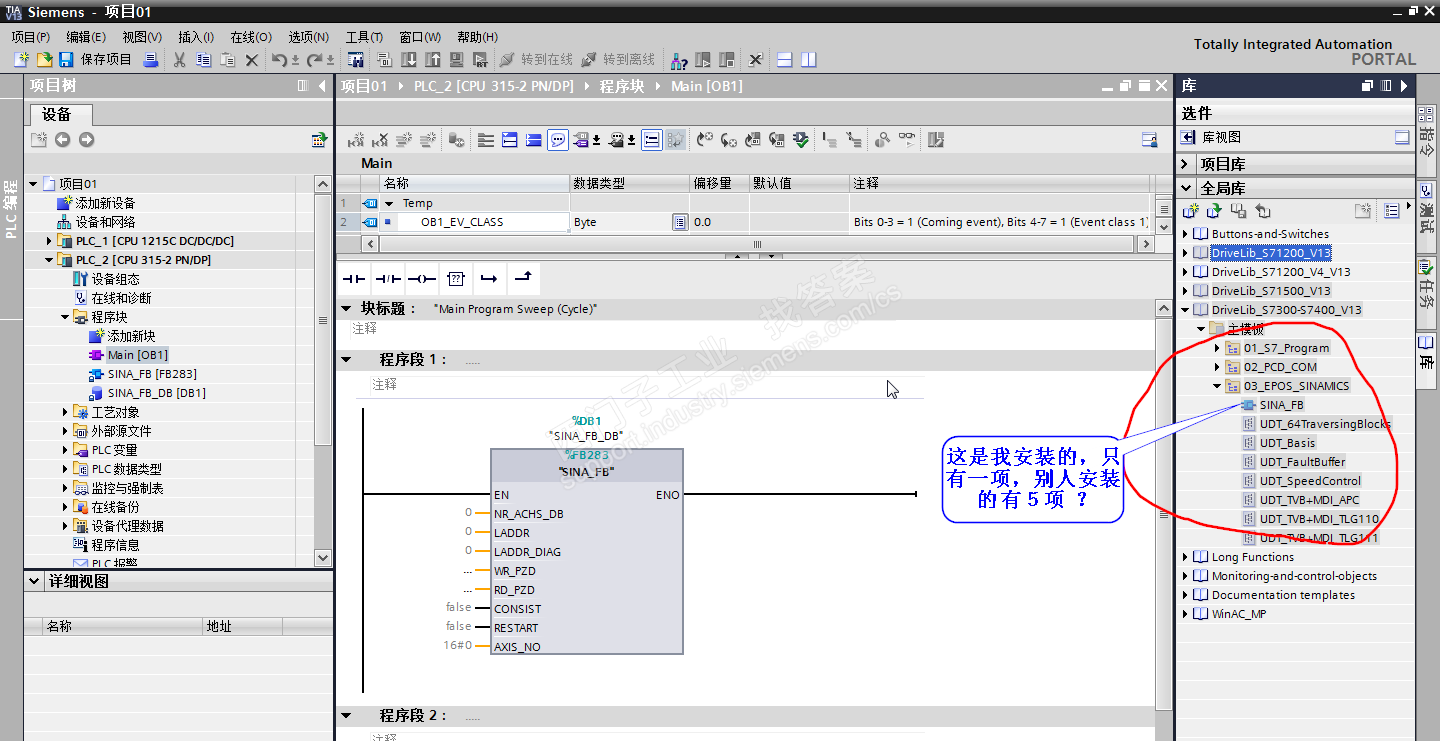Collapse the 项目树 panel with arrow
This screenshot has height=741, width=1440.
[322, 86]
